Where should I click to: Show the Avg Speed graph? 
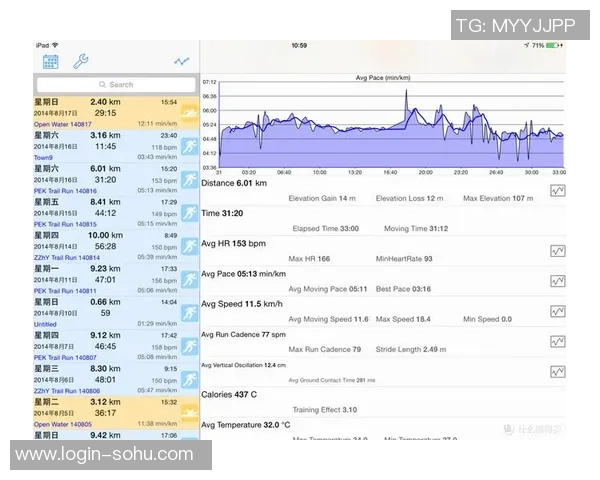[x=557, y=310]
